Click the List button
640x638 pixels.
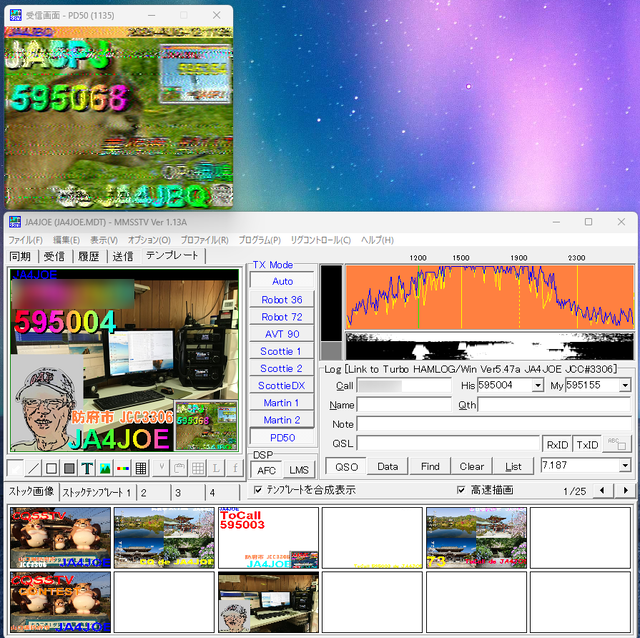tap(513, 467)
